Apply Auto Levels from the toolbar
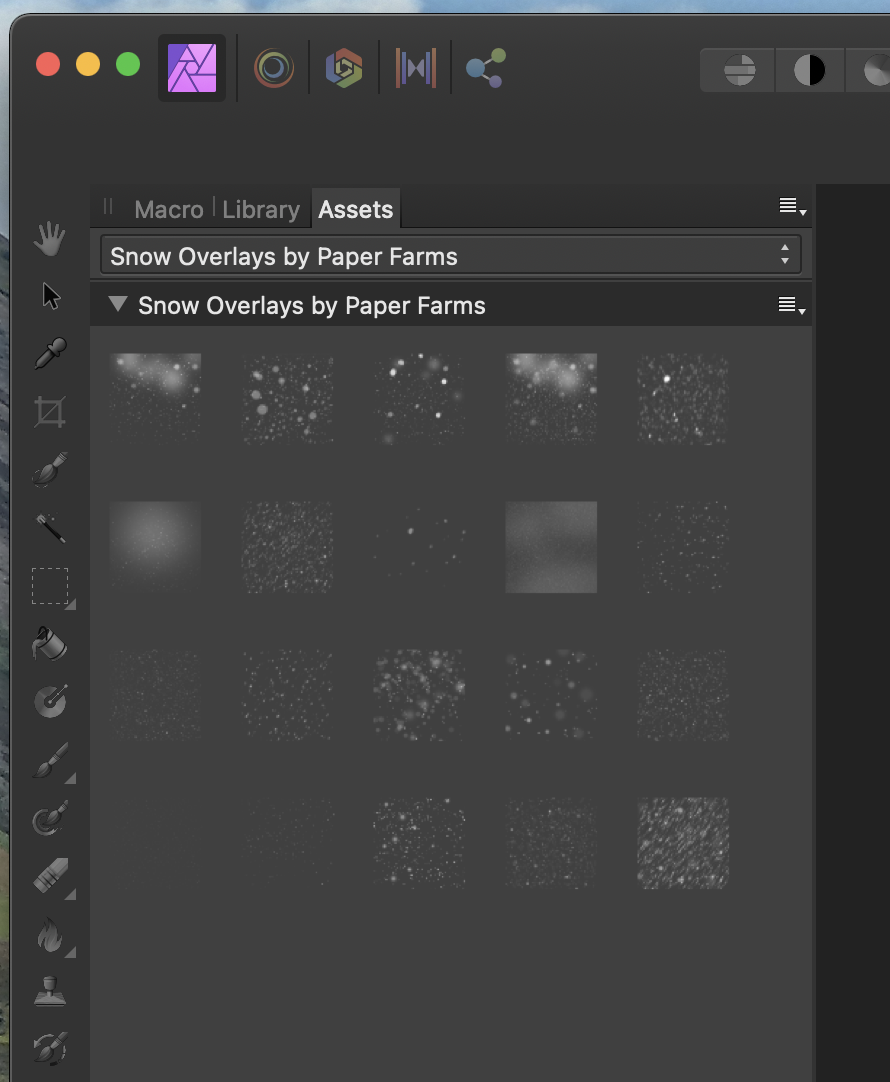 pos(739,70)
